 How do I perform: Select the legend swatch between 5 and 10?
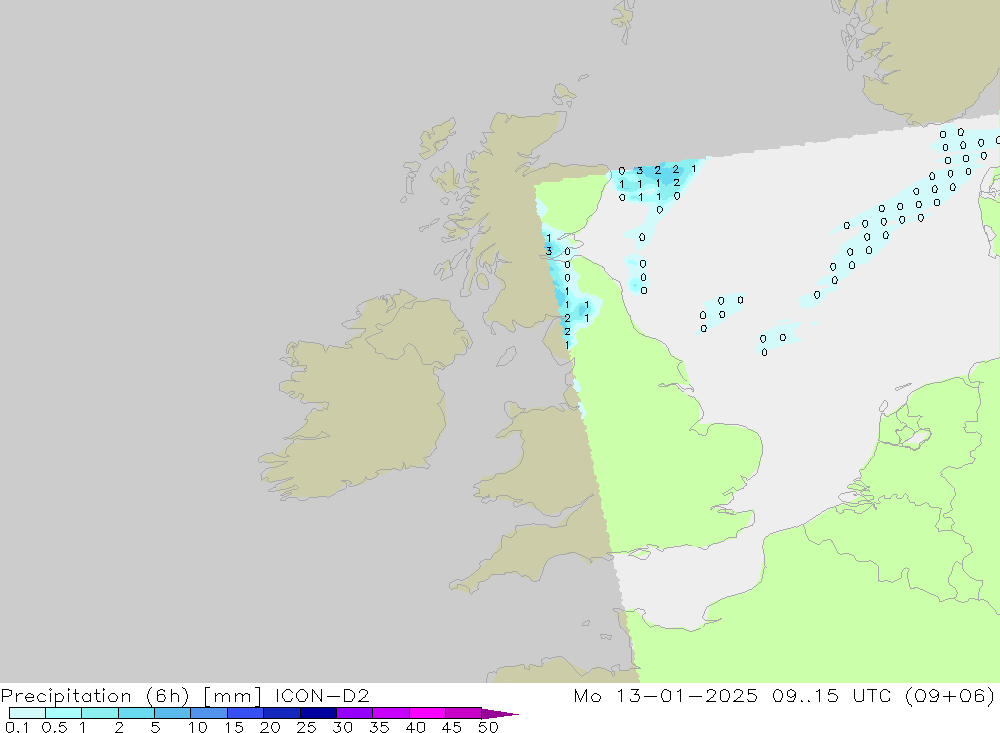(x=172, y=713)
